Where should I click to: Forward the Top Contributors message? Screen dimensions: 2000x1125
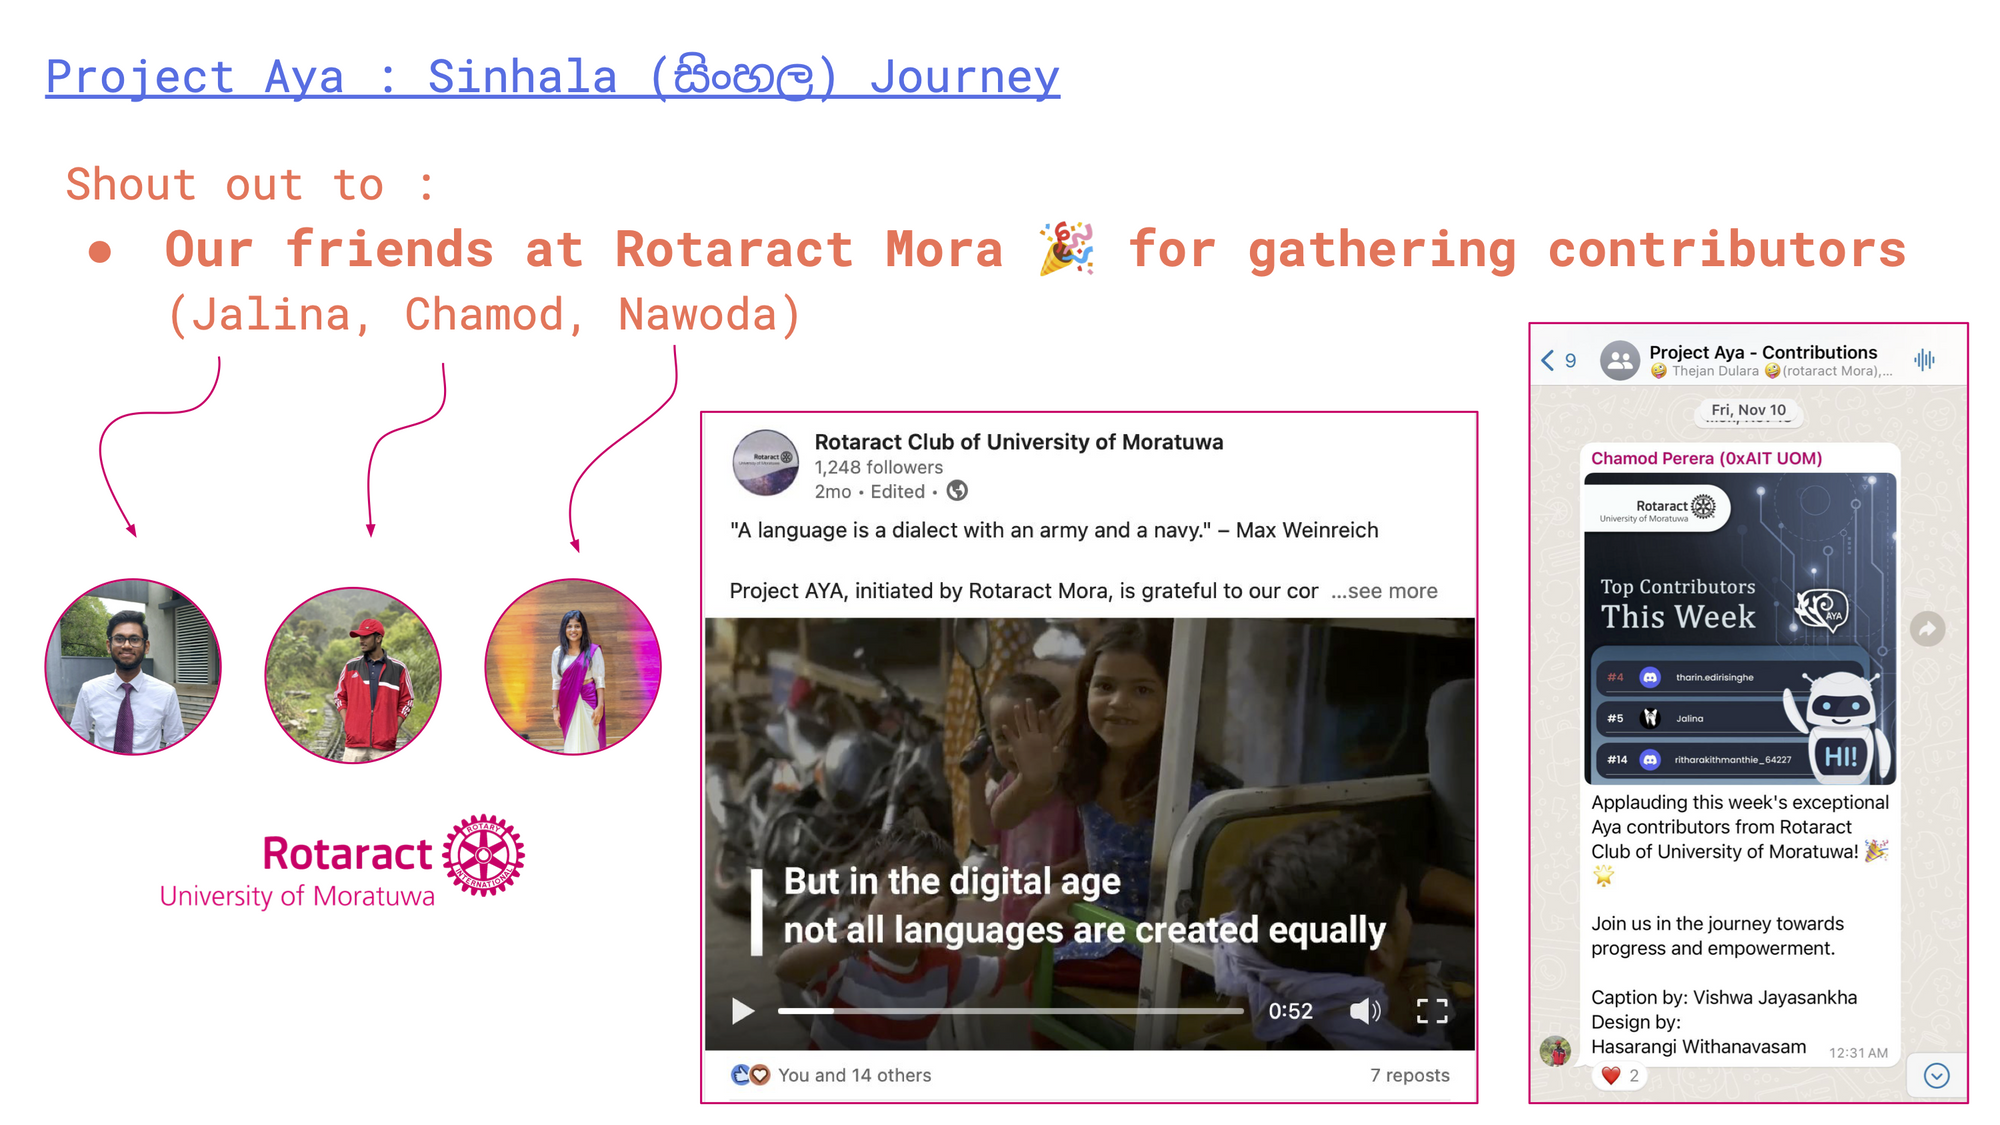pyautogui.click(x=1927, y=629)
